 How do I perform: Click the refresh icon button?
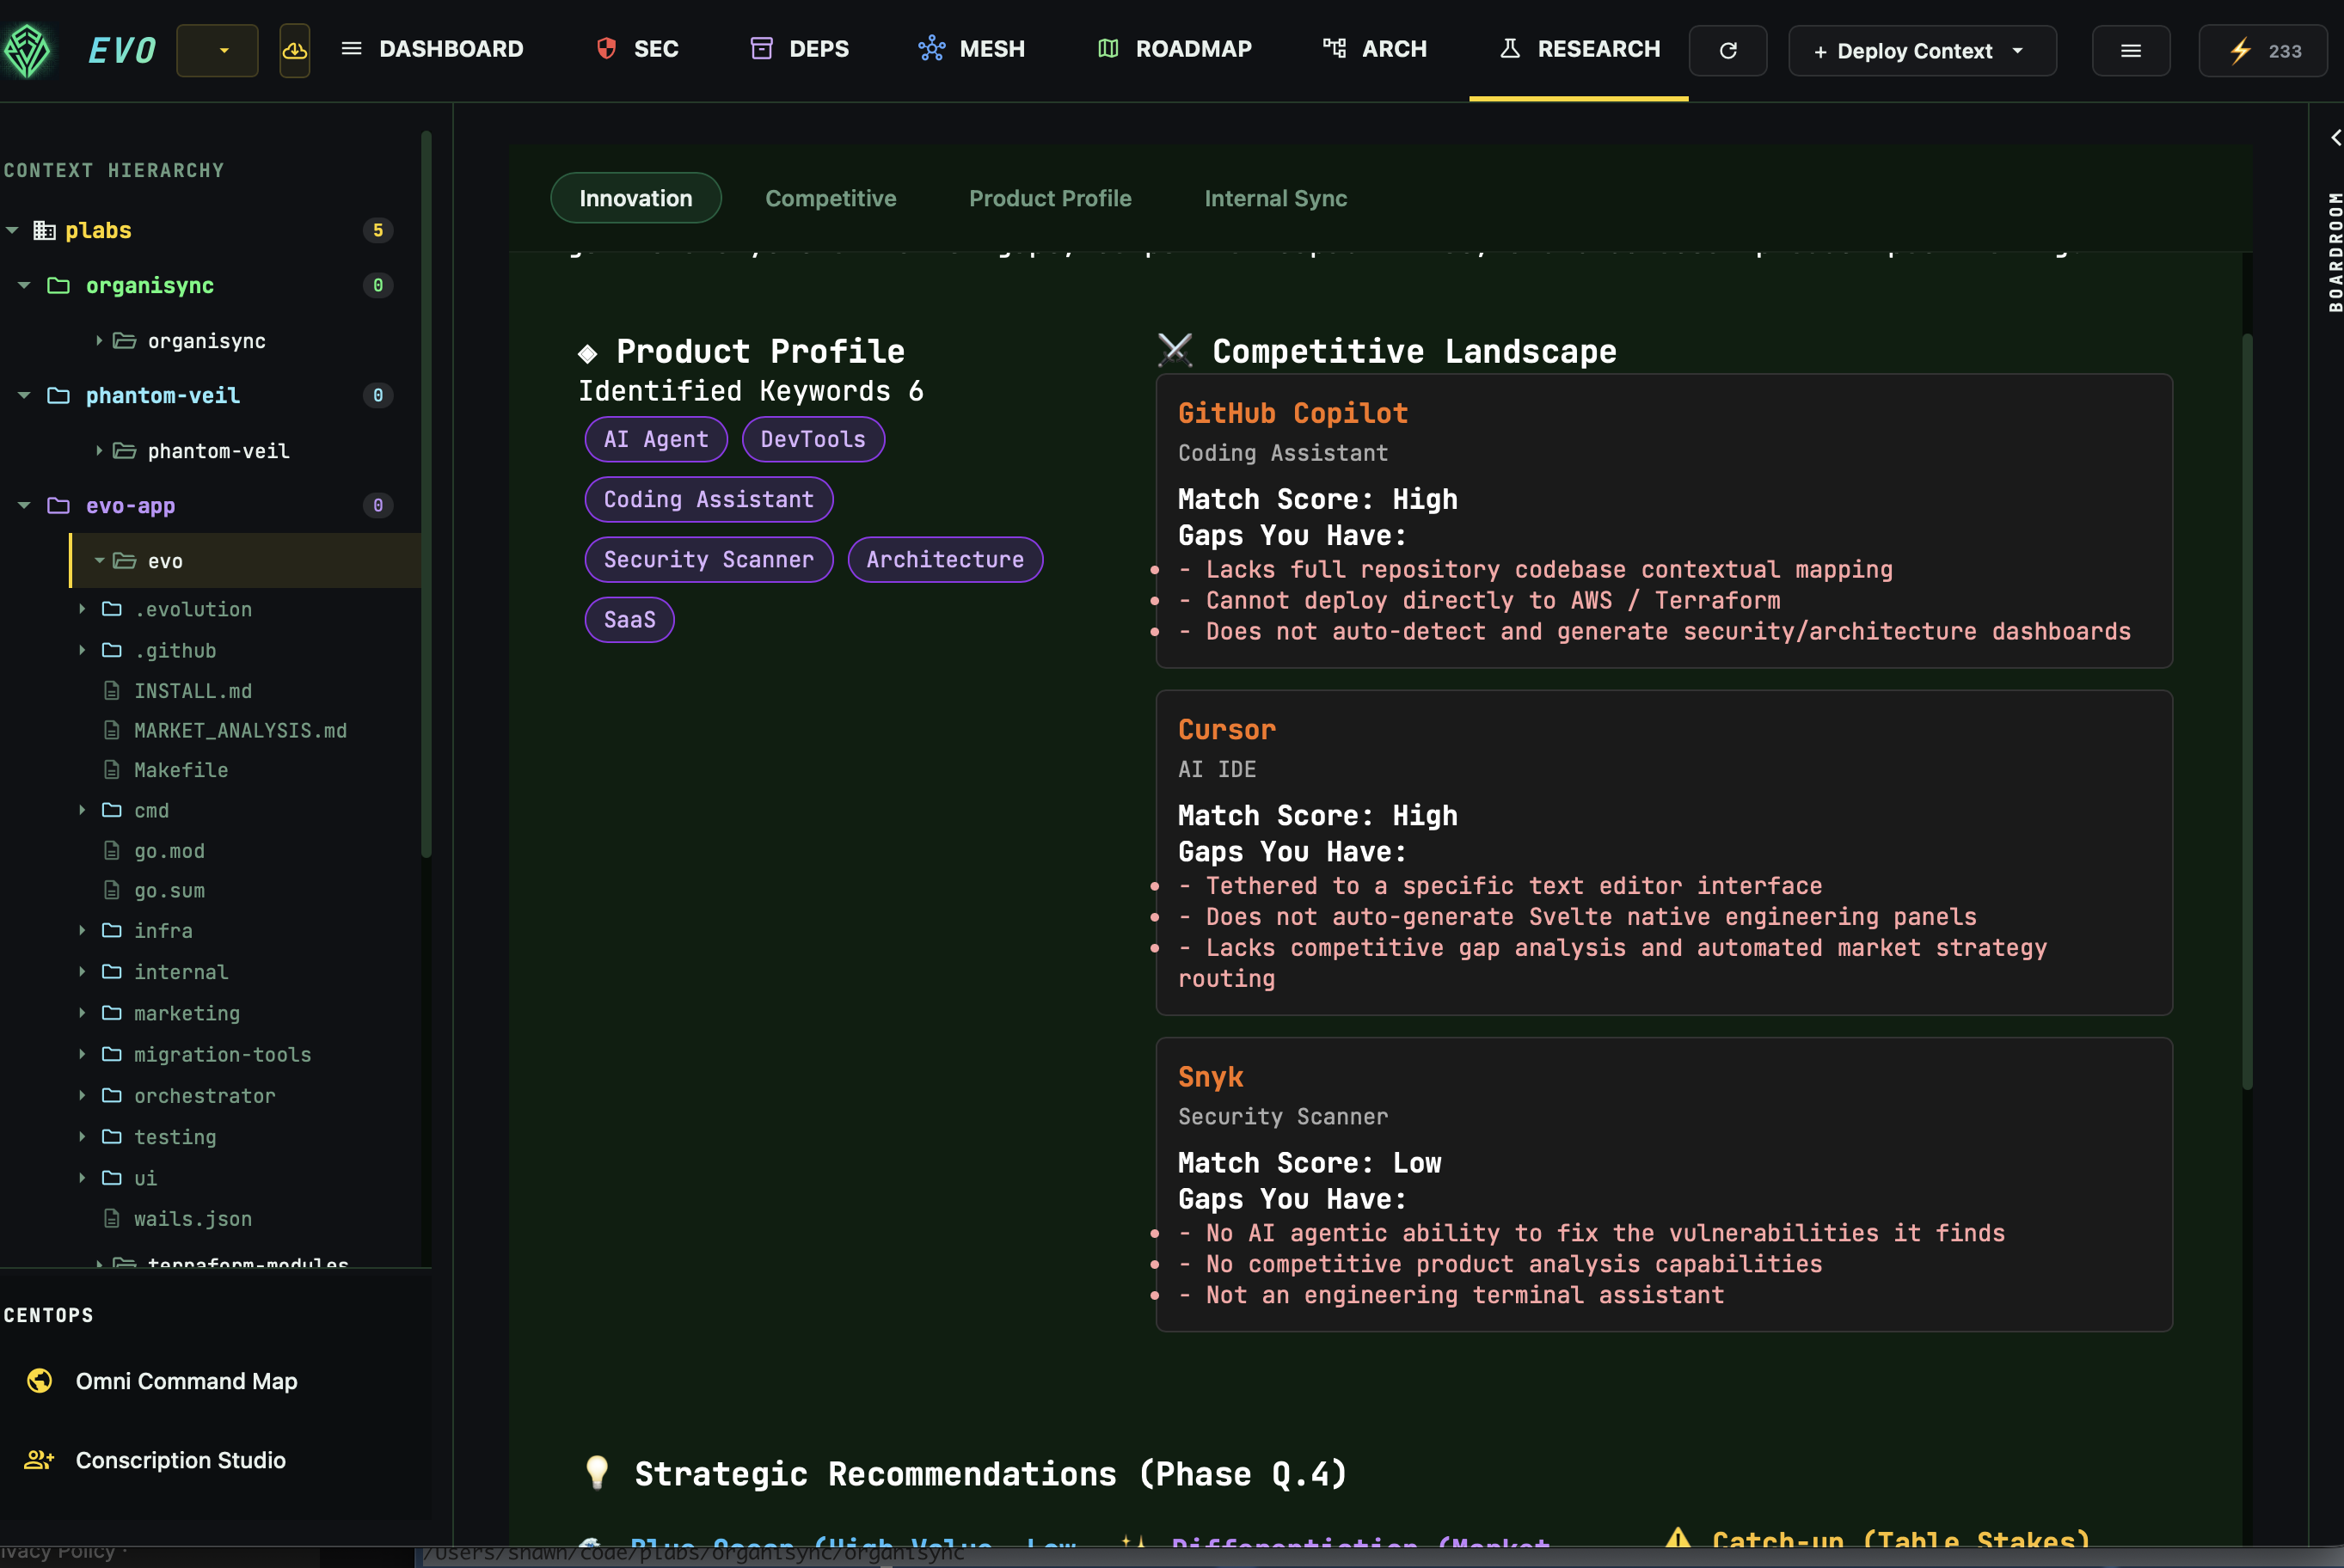(x=1728, y=51)
